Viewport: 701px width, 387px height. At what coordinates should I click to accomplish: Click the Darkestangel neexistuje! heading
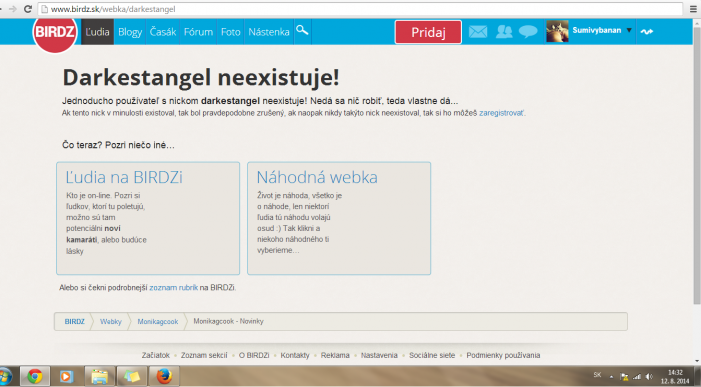click(x=201, y=77)
